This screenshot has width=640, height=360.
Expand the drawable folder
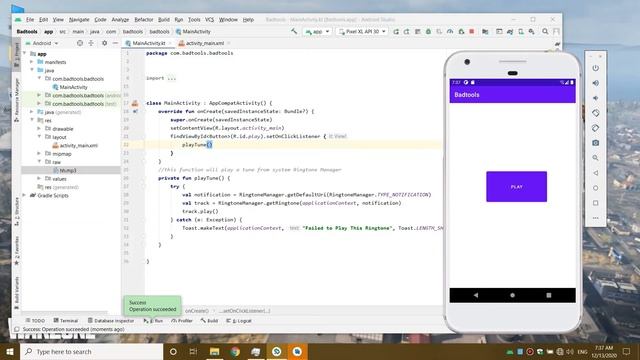39,129
